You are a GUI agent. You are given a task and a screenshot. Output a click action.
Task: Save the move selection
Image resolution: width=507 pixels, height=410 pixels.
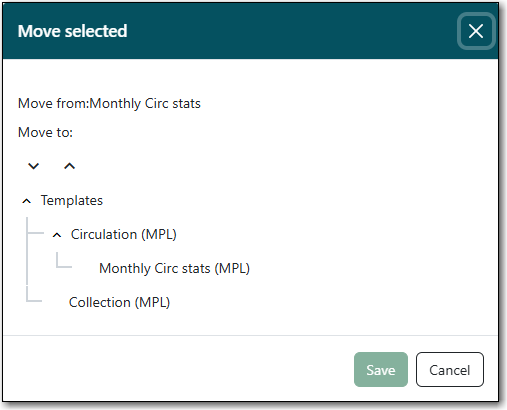pyautogui.click(x=381, y=370)
